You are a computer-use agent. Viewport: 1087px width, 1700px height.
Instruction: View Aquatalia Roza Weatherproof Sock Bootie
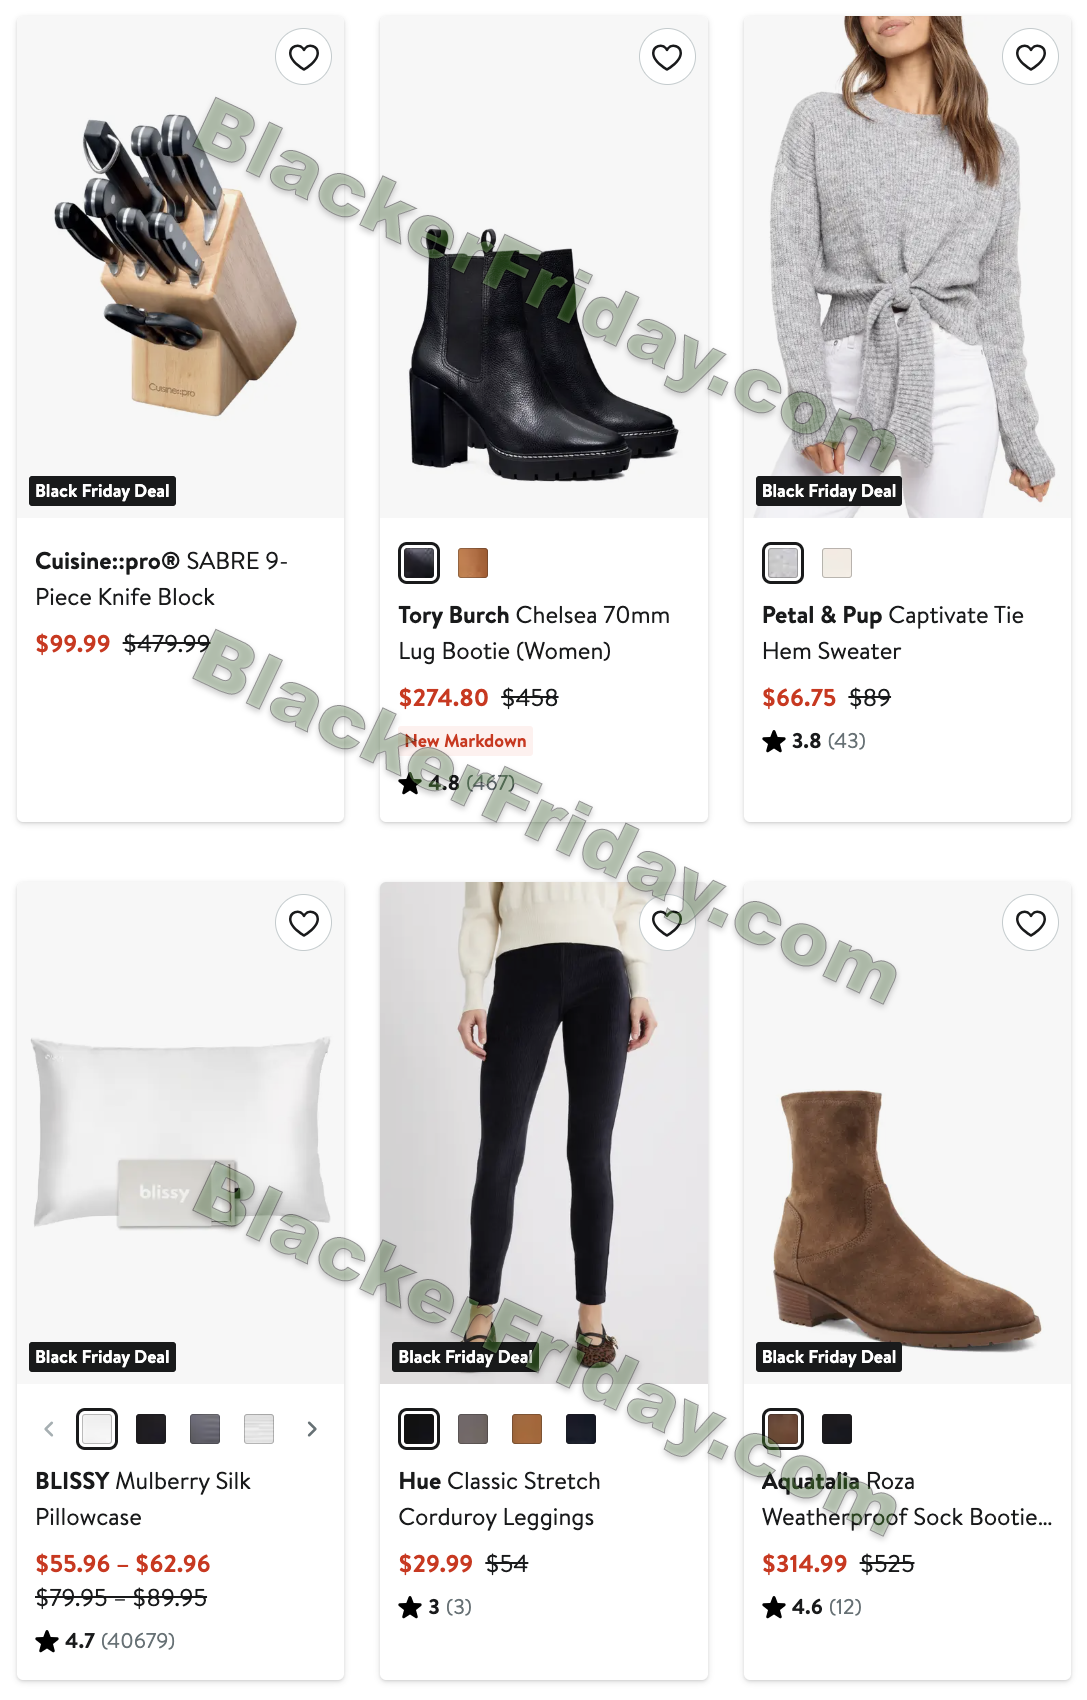click(907, 1499)
